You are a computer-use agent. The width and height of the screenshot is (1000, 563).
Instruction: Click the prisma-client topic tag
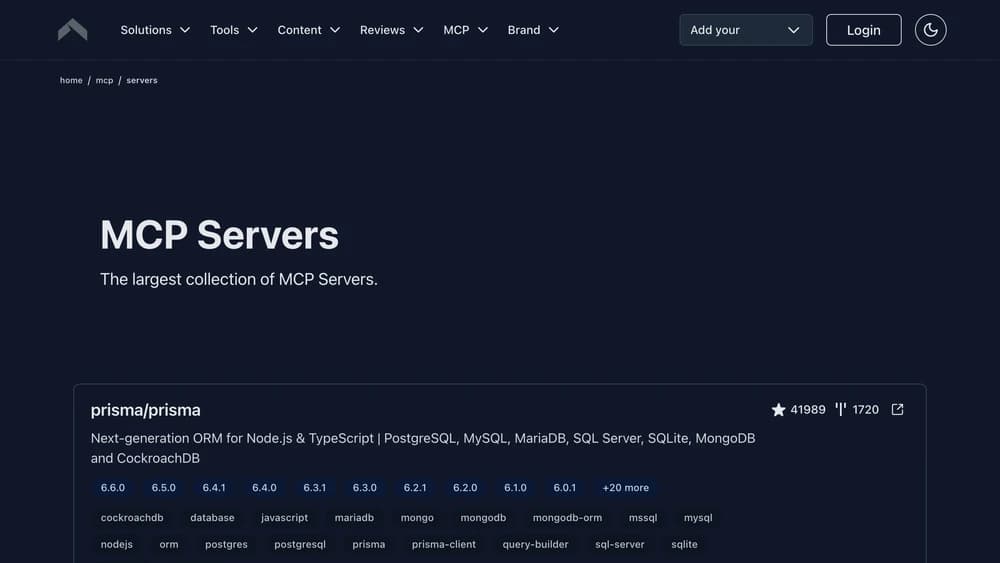[x=444, y=545]
